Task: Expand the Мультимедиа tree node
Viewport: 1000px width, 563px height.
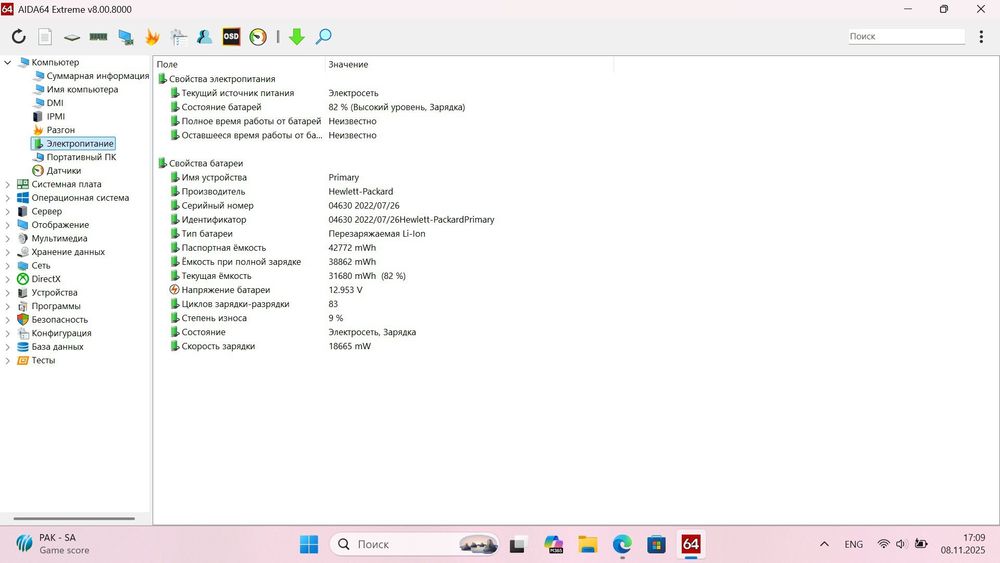Action: 8,238
